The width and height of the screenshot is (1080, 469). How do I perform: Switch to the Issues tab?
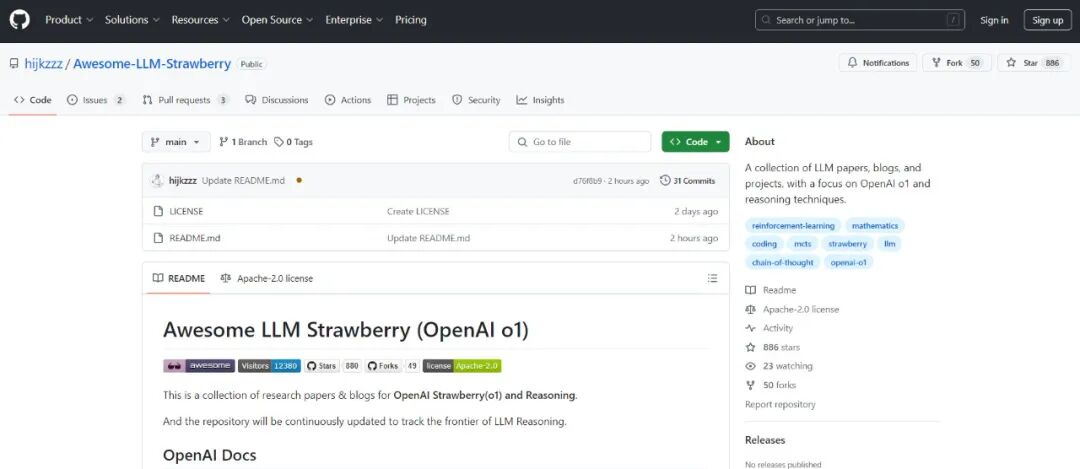(96, 100)
